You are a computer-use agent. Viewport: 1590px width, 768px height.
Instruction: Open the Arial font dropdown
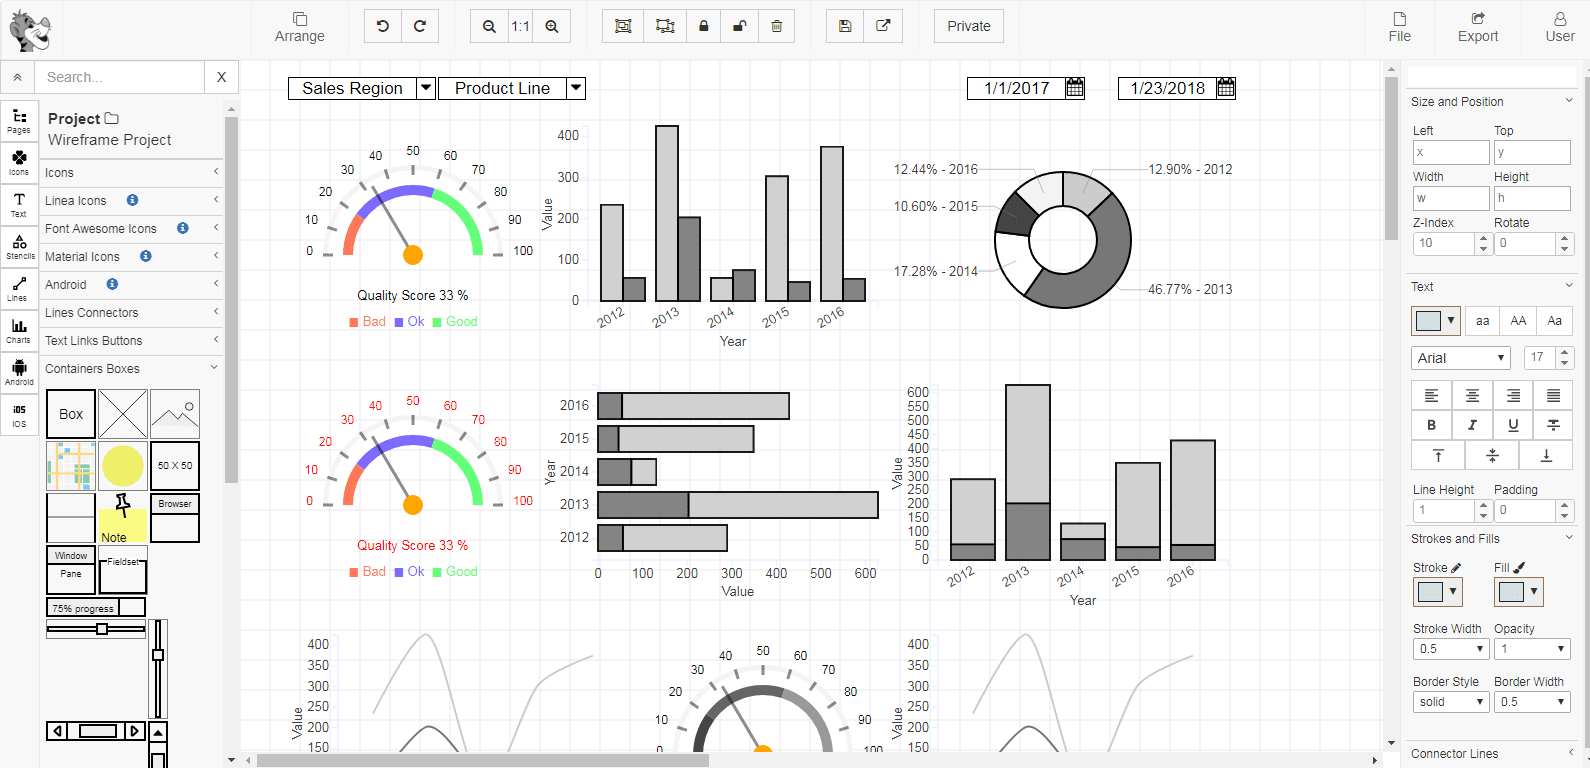pyautogui.click(x=1461, y=358)
